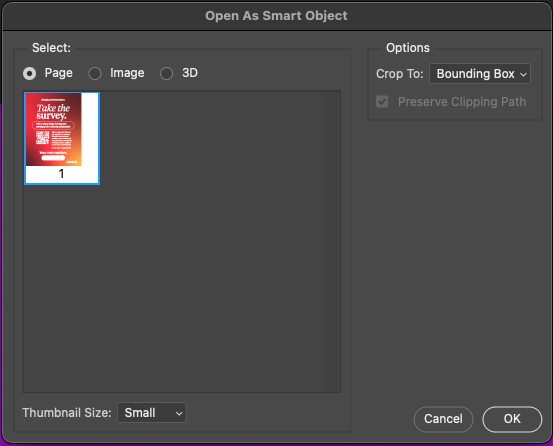This screenshot has height=446, width=553.
Task: Select the 3D radio button
Action: [166, 74]
